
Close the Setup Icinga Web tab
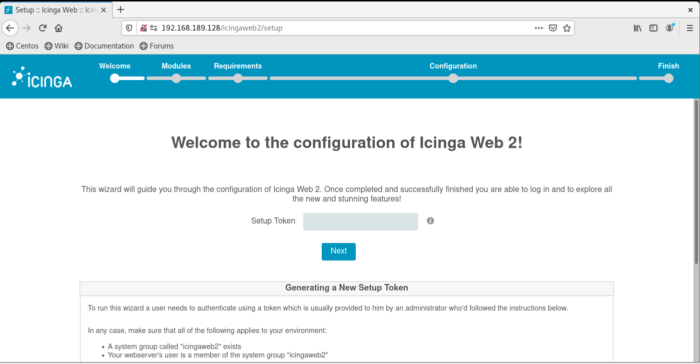tap(104, 10)
